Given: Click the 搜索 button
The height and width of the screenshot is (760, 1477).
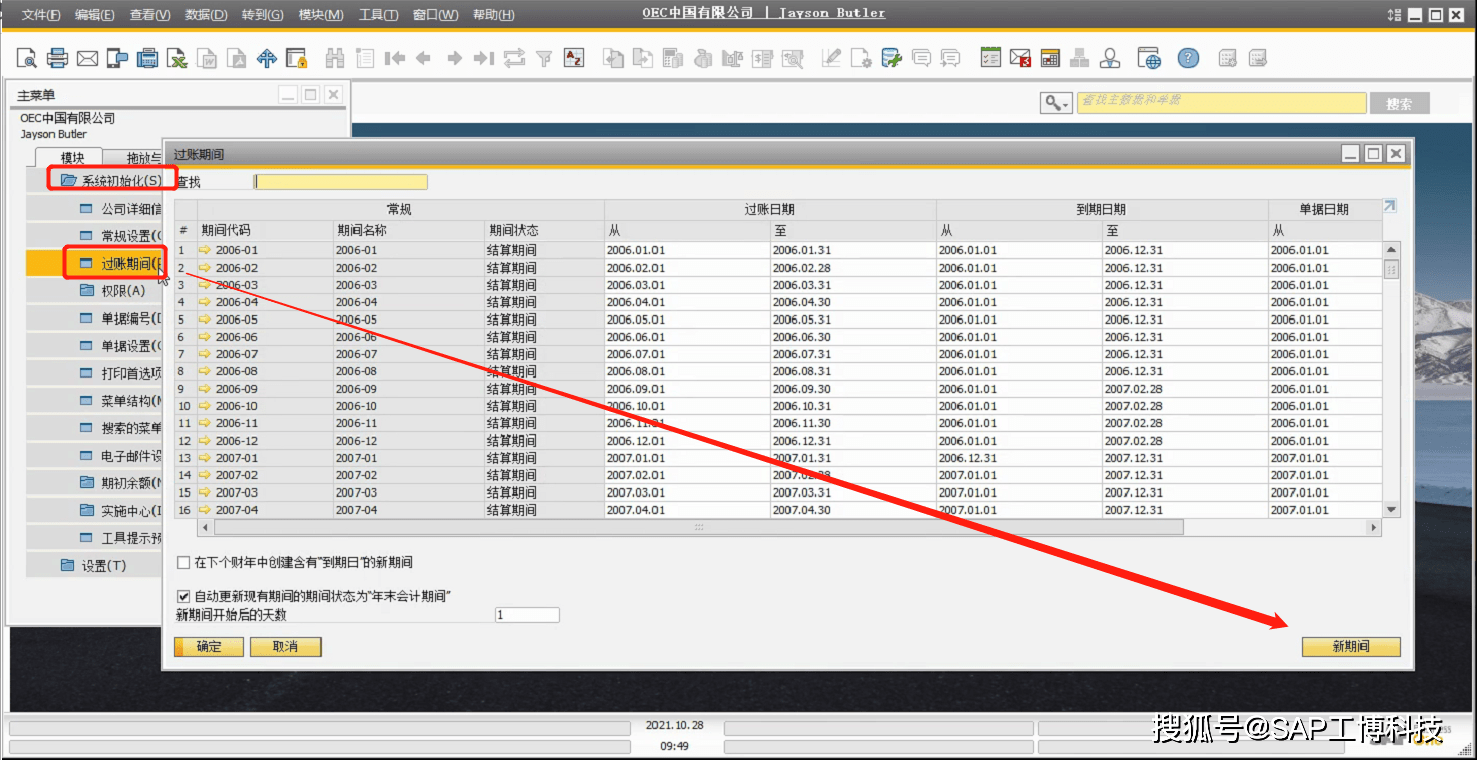Looking at the screenshot, I should click(1400, 104).
